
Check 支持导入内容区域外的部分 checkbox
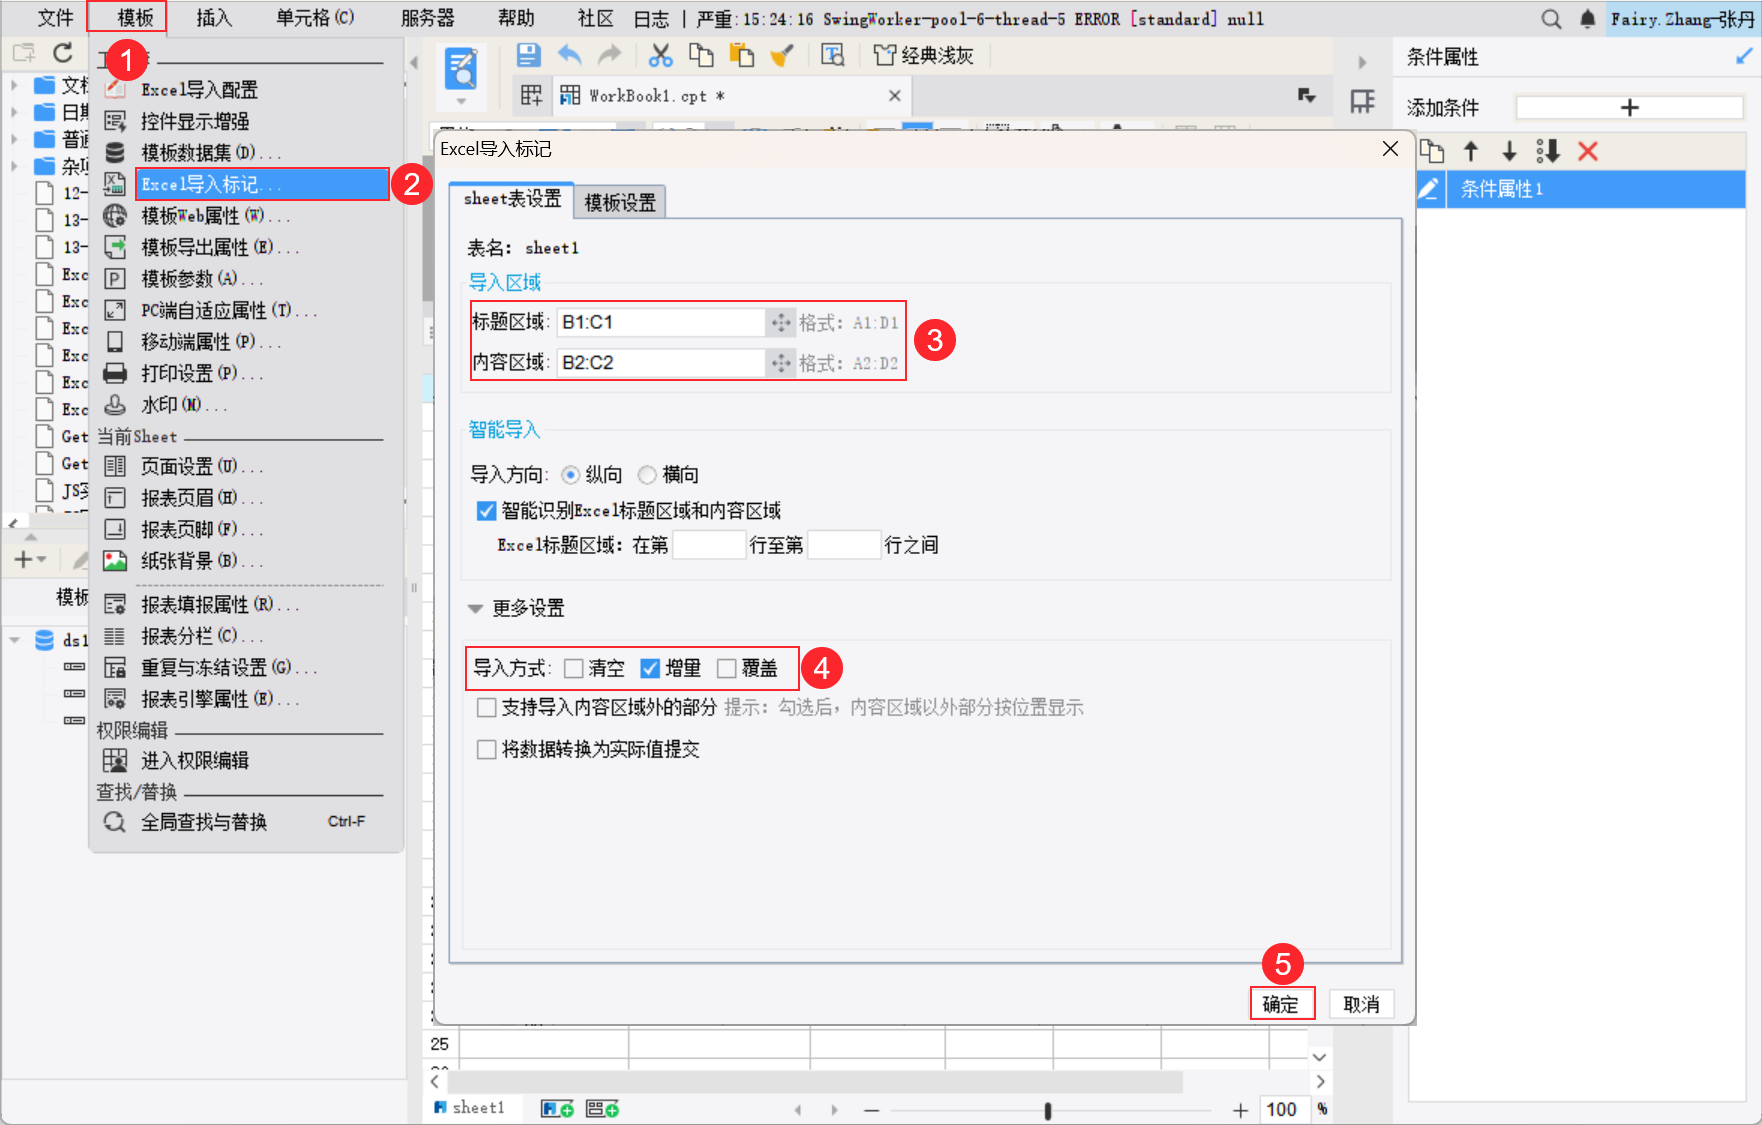[x=486, y=708]
